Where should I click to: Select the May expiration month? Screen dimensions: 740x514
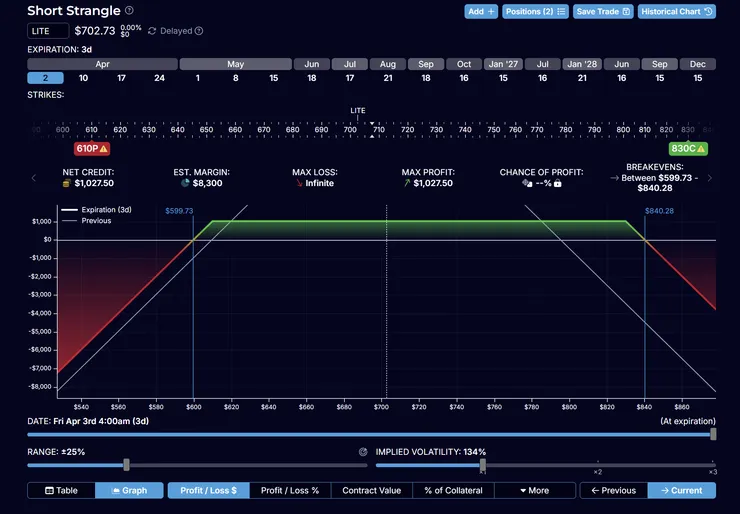tap(235, 64)
